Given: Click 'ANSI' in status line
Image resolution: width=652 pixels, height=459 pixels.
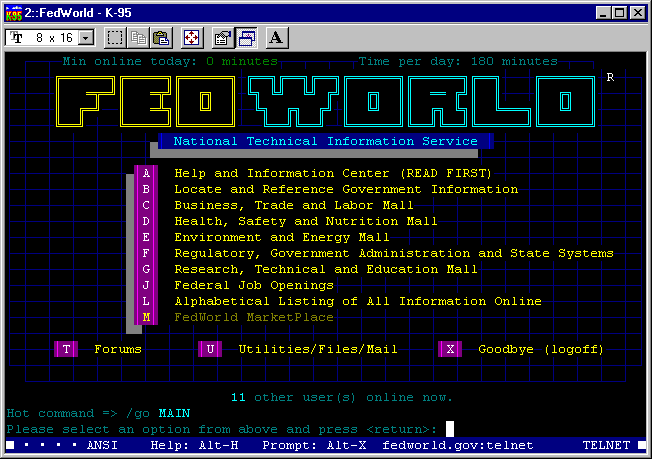Looking at the screenshot, I should pyautogui.click(x=102, y=445).
